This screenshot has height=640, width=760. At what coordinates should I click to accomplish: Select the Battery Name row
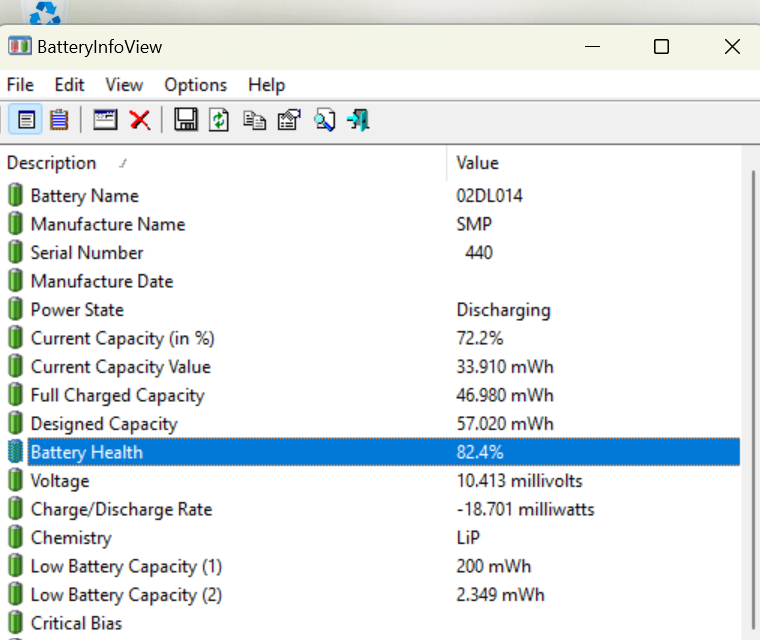[370, 195]
